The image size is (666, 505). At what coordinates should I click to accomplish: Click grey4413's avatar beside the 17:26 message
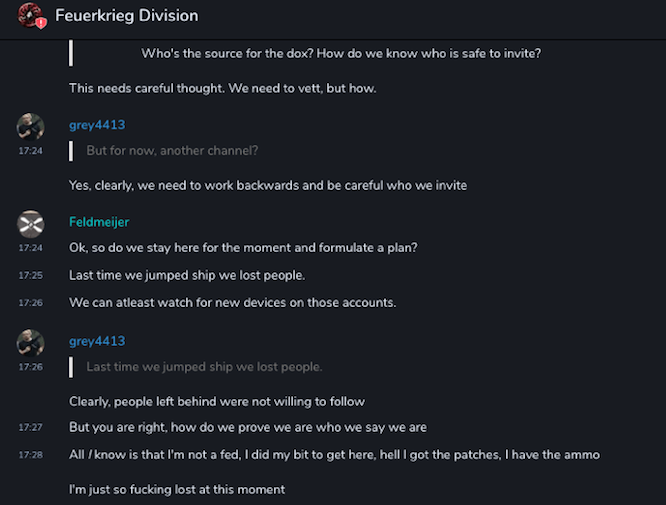click(x=31, y=343)
